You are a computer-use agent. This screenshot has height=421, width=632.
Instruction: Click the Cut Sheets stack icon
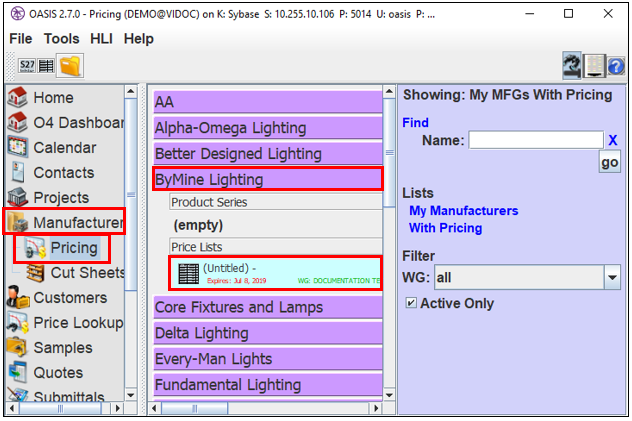tap(35, 273)
